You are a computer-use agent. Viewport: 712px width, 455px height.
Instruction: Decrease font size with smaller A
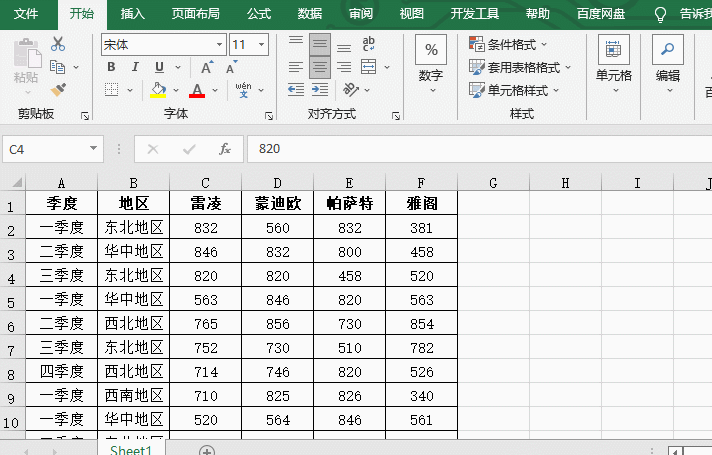[x=232, y=67]
